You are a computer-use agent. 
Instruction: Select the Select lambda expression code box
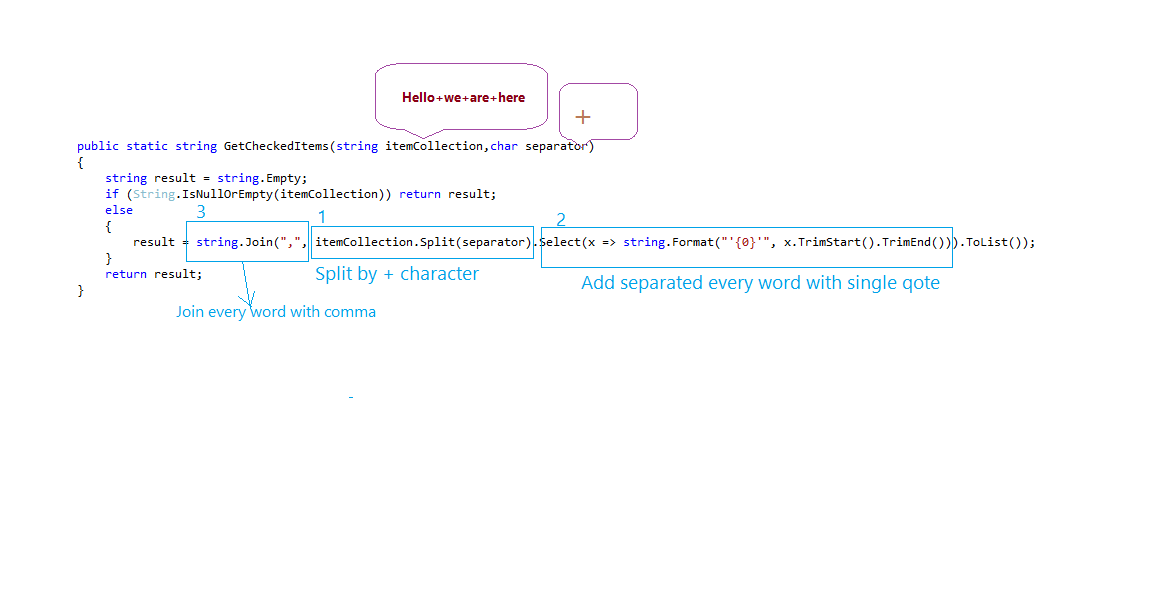click(x=745, y=241)
